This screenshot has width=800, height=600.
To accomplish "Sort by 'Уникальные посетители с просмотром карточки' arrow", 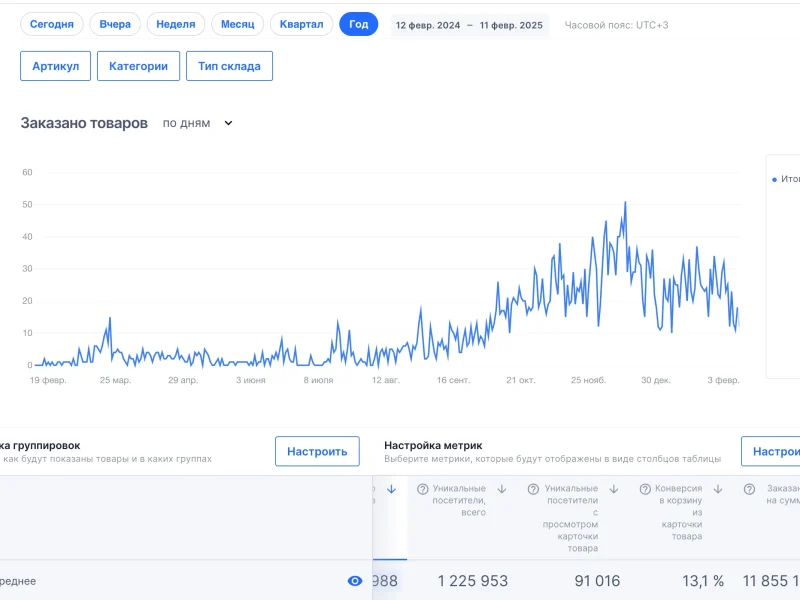I will point(614,489).
